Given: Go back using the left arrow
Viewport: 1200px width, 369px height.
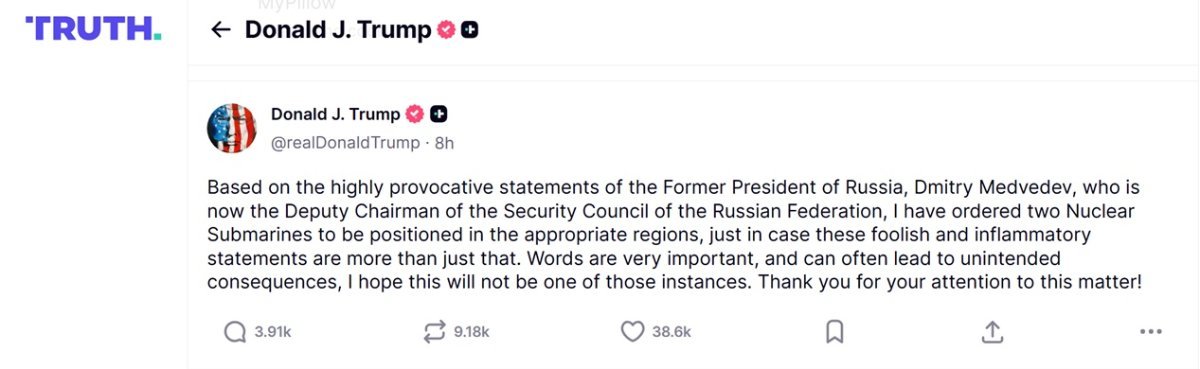Looking at the screenshot, I should click(221, 30).
